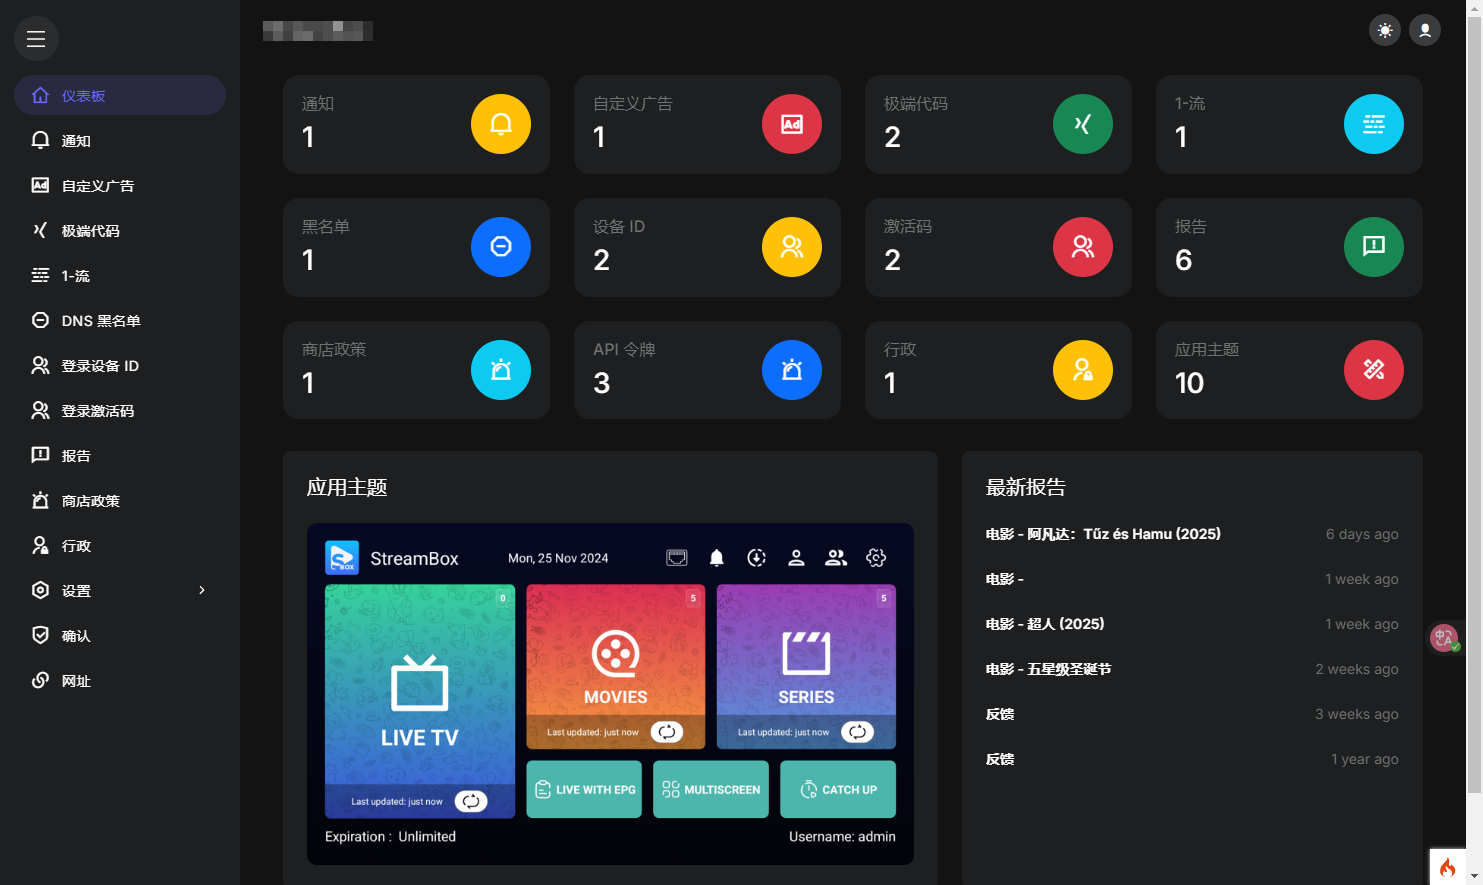
Task: Refresh MOVIES with its sync button
Action: [667, 732]
